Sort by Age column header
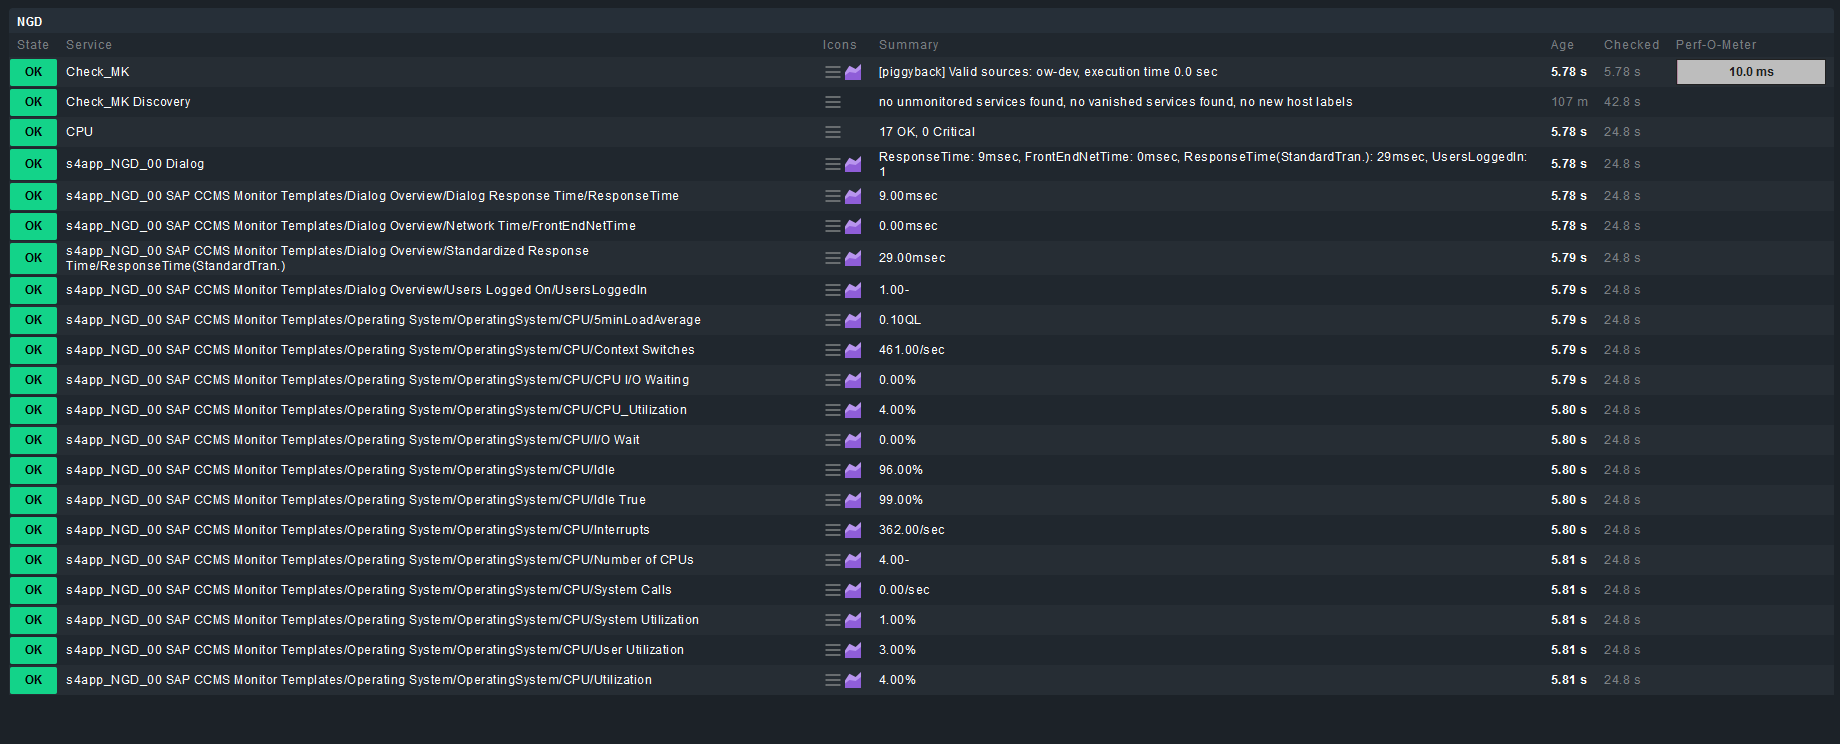Viewport: 1840px width, 744px height. pyautogui.click(x=1562, y=45)
